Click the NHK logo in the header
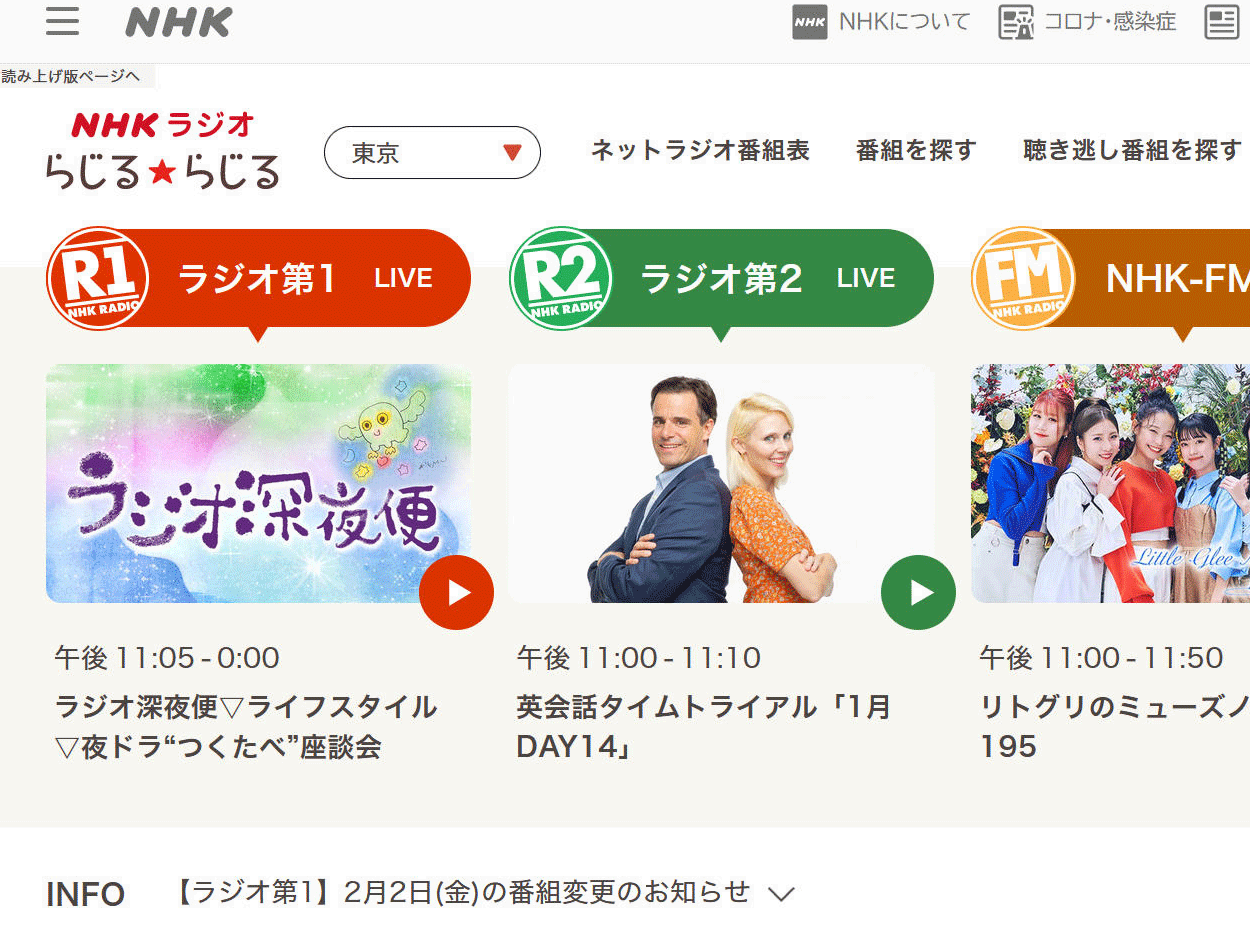This screenshot has width=1250, height=927. tap(179, 22)
